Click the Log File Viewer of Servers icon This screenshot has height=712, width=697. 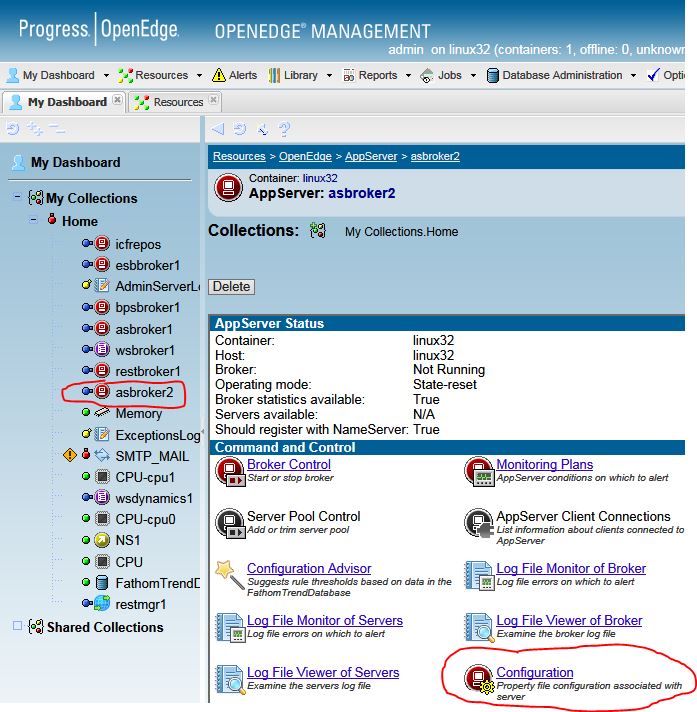click(x=230, y=679)
